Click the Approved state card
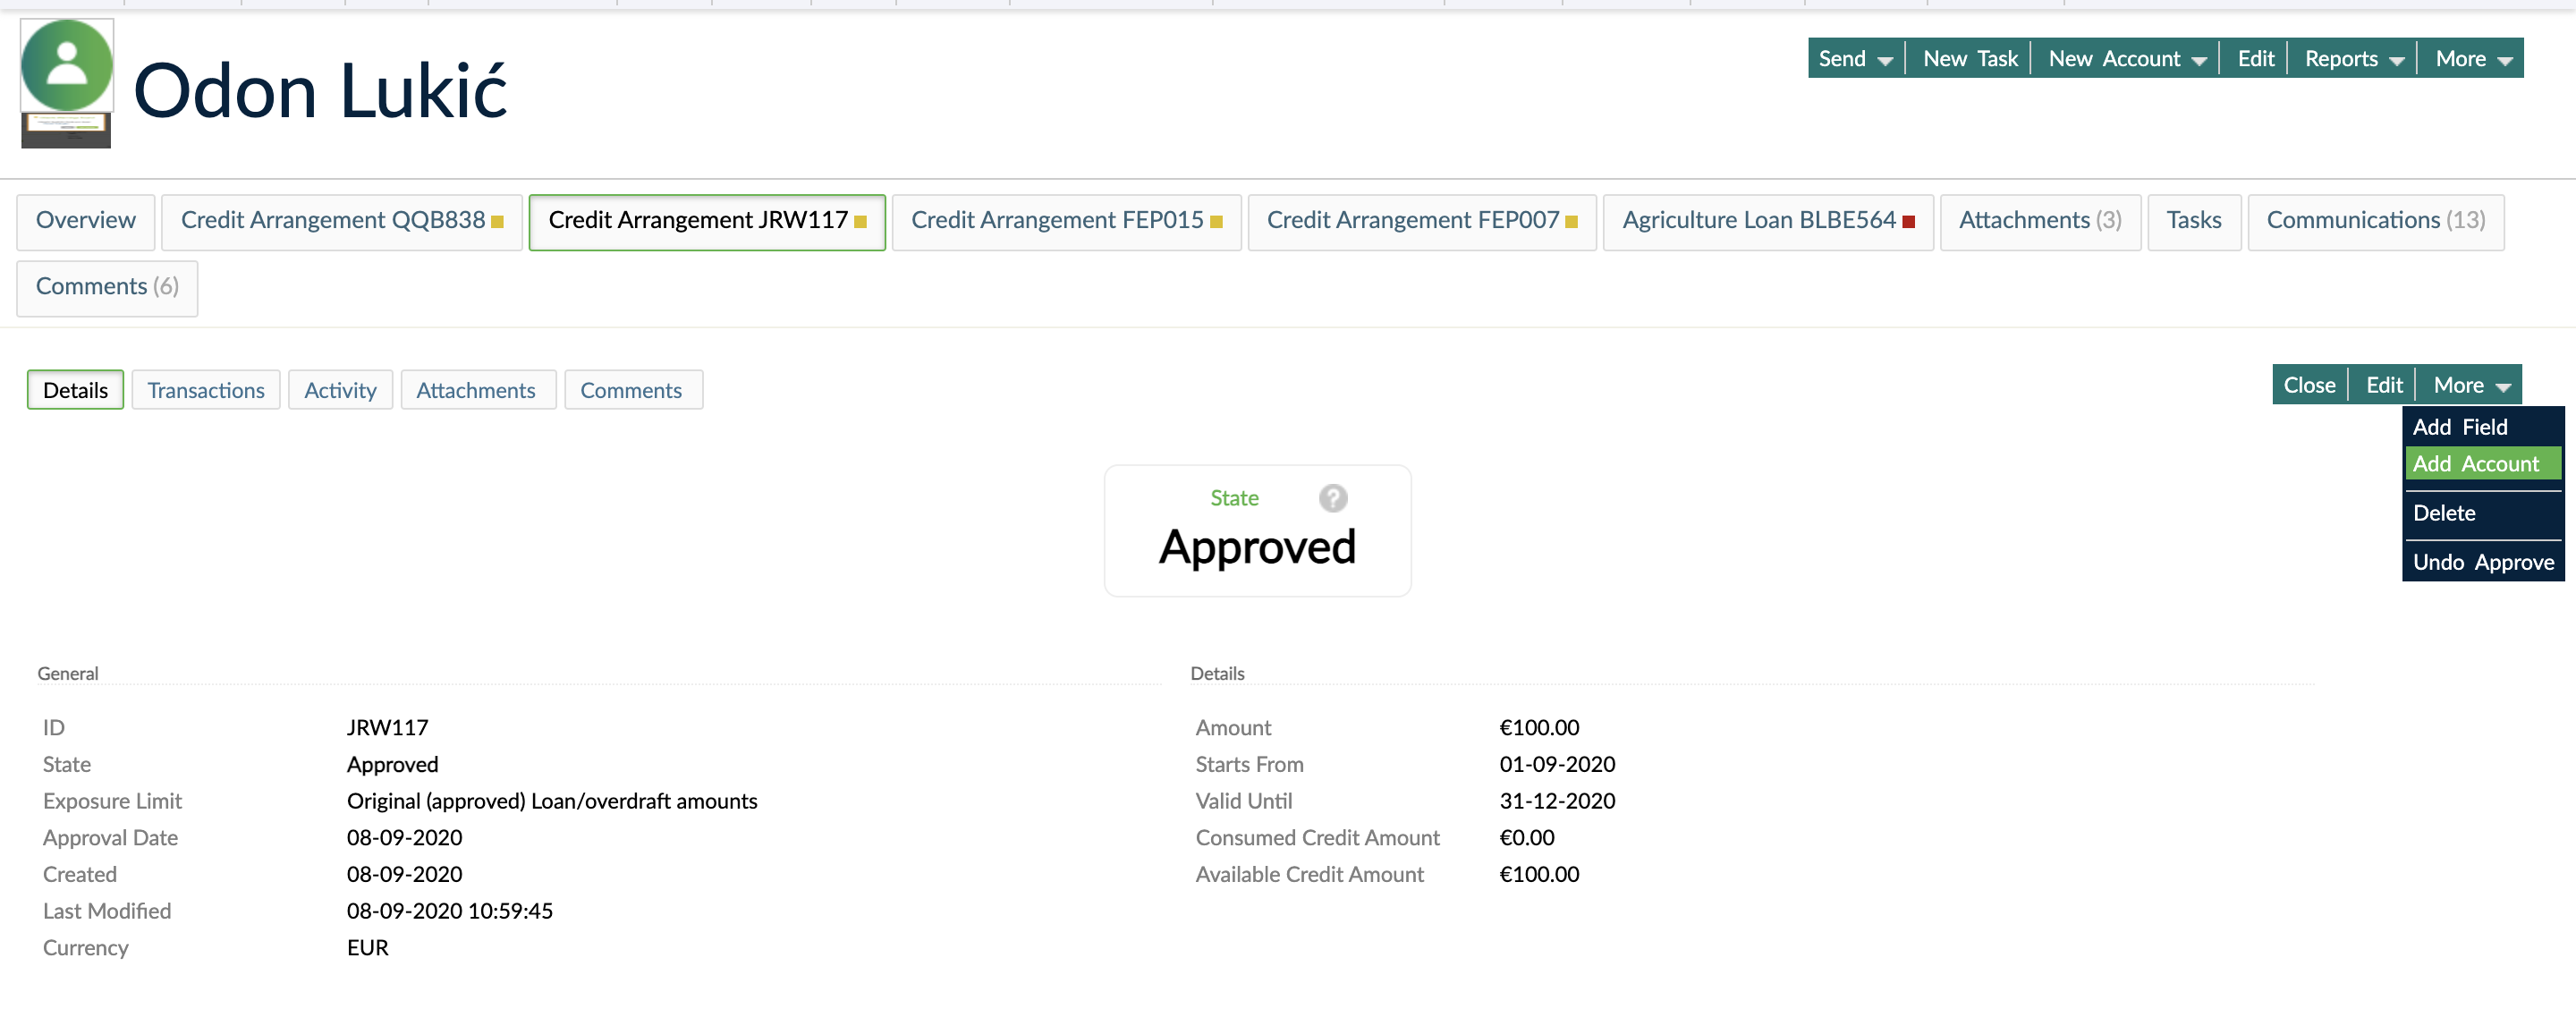Viewport: 2576px width, 1009px height. click(1257, 531)
